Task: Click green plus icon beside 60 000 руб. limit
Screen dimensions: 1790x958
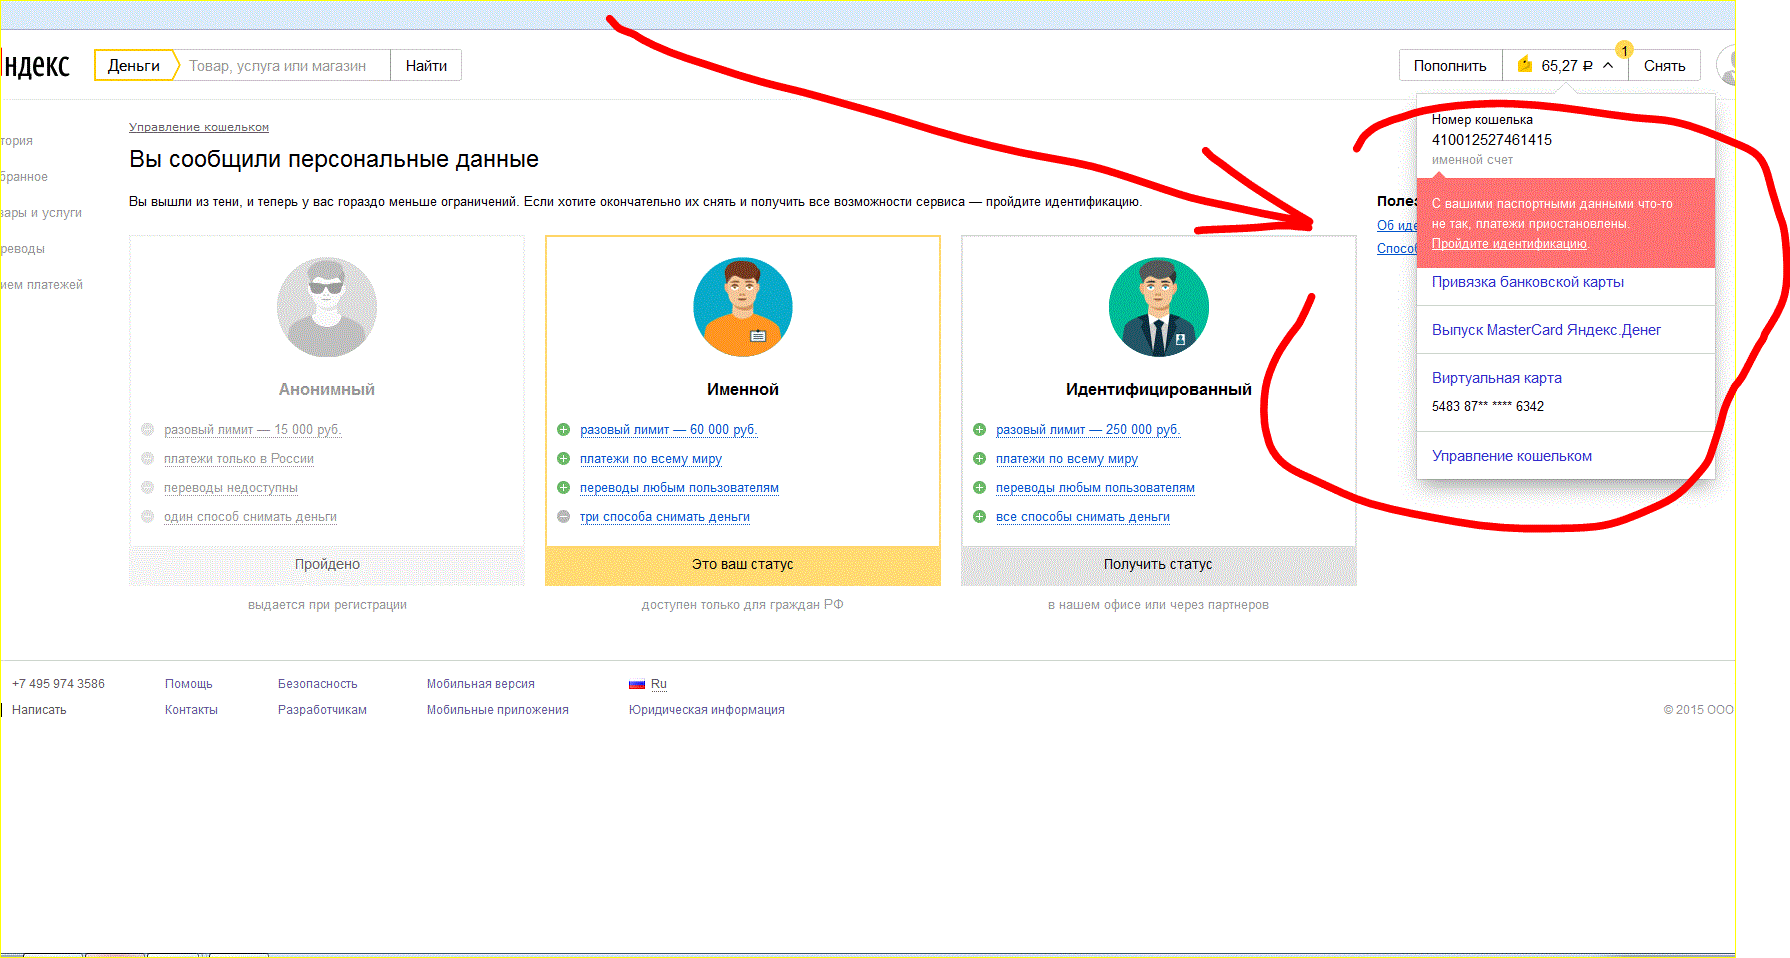Action: click(x=563, y=430)
